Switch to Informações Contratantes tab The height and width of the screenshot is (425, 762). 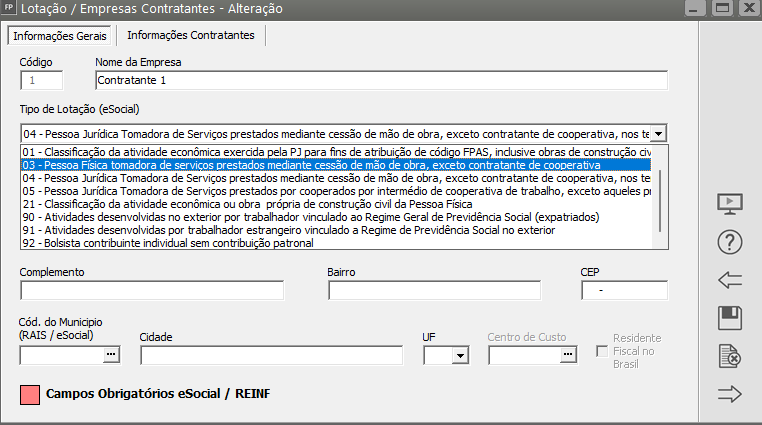click(x=190, y=35)
